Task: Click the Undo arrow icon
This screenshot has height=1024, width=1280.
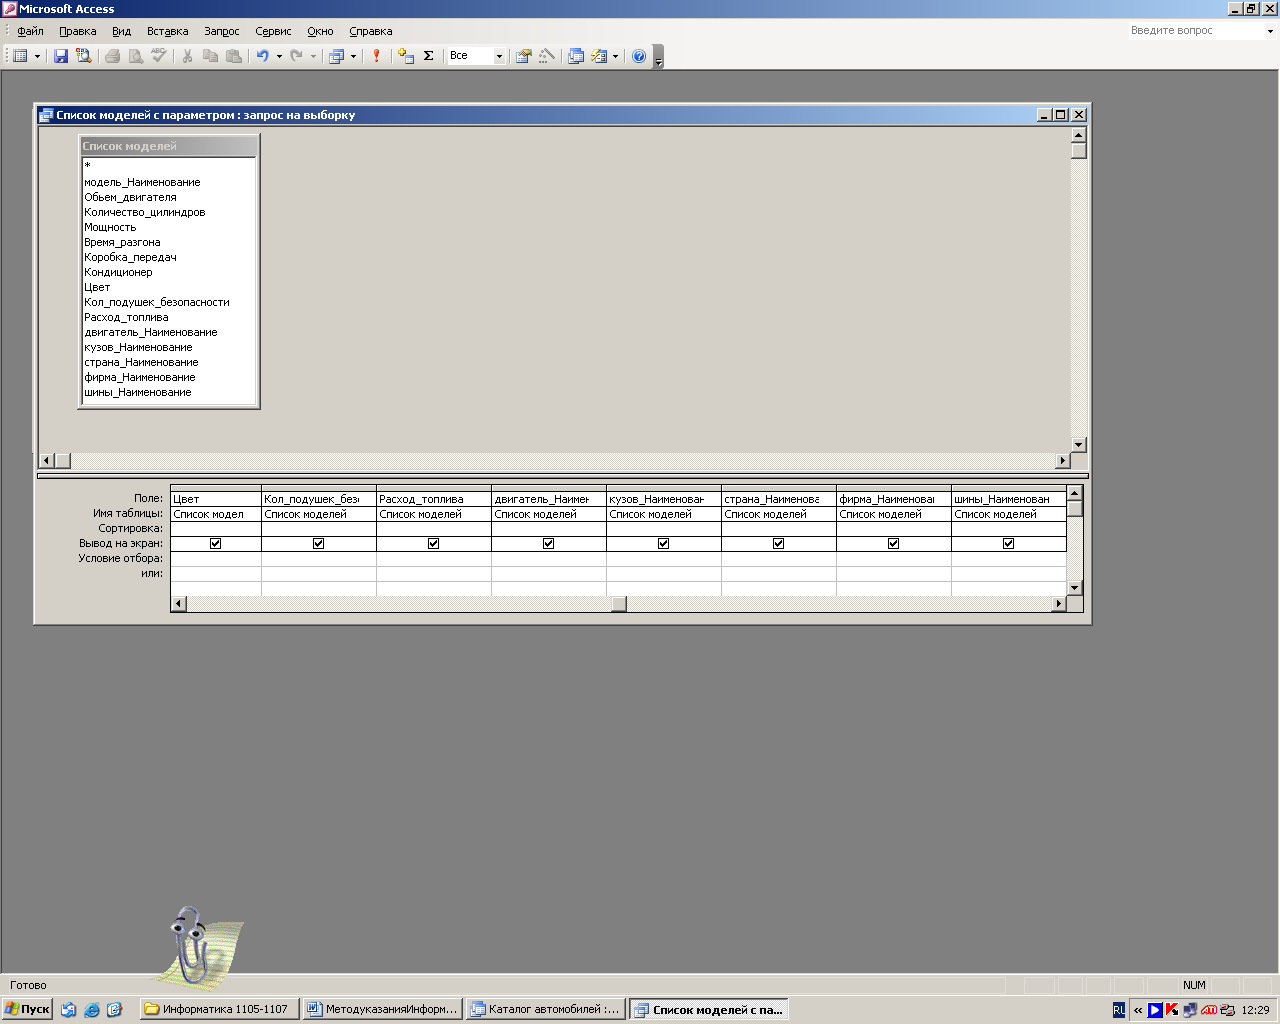Action: point(262,56)
